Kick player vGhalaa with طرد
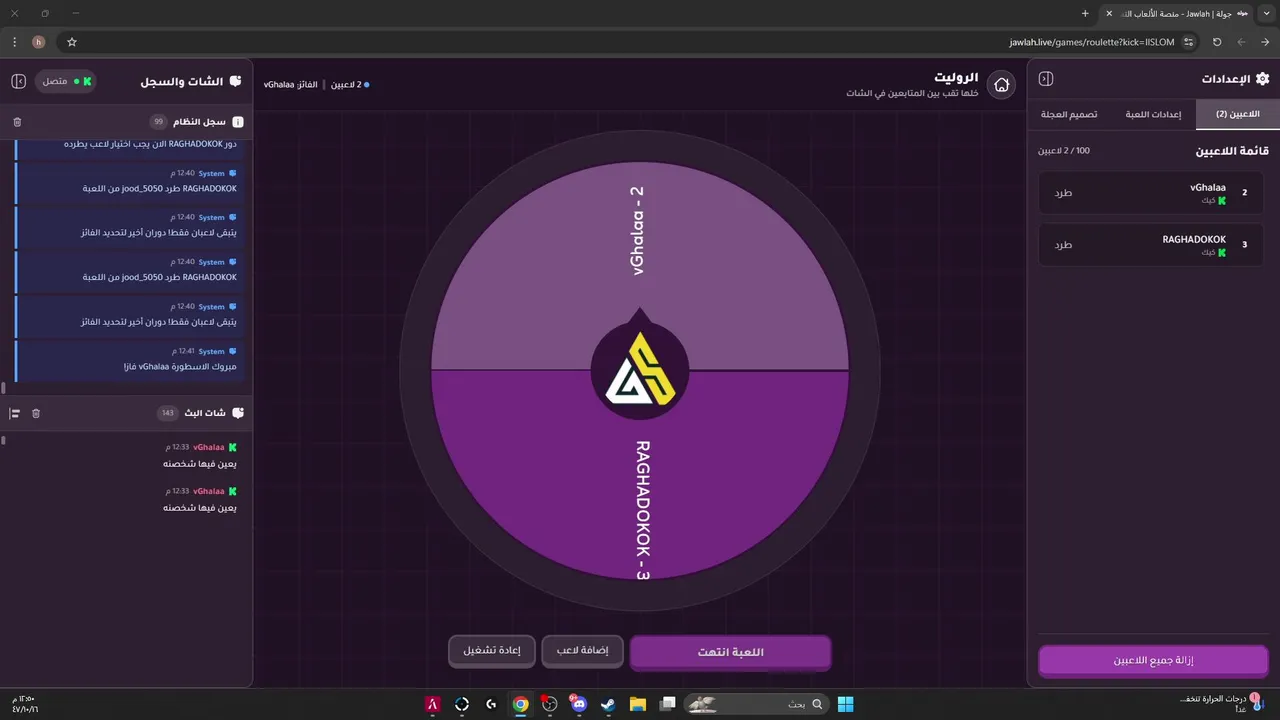Viewport: 1280px width, 720px height. click(x=1063, y=193)
